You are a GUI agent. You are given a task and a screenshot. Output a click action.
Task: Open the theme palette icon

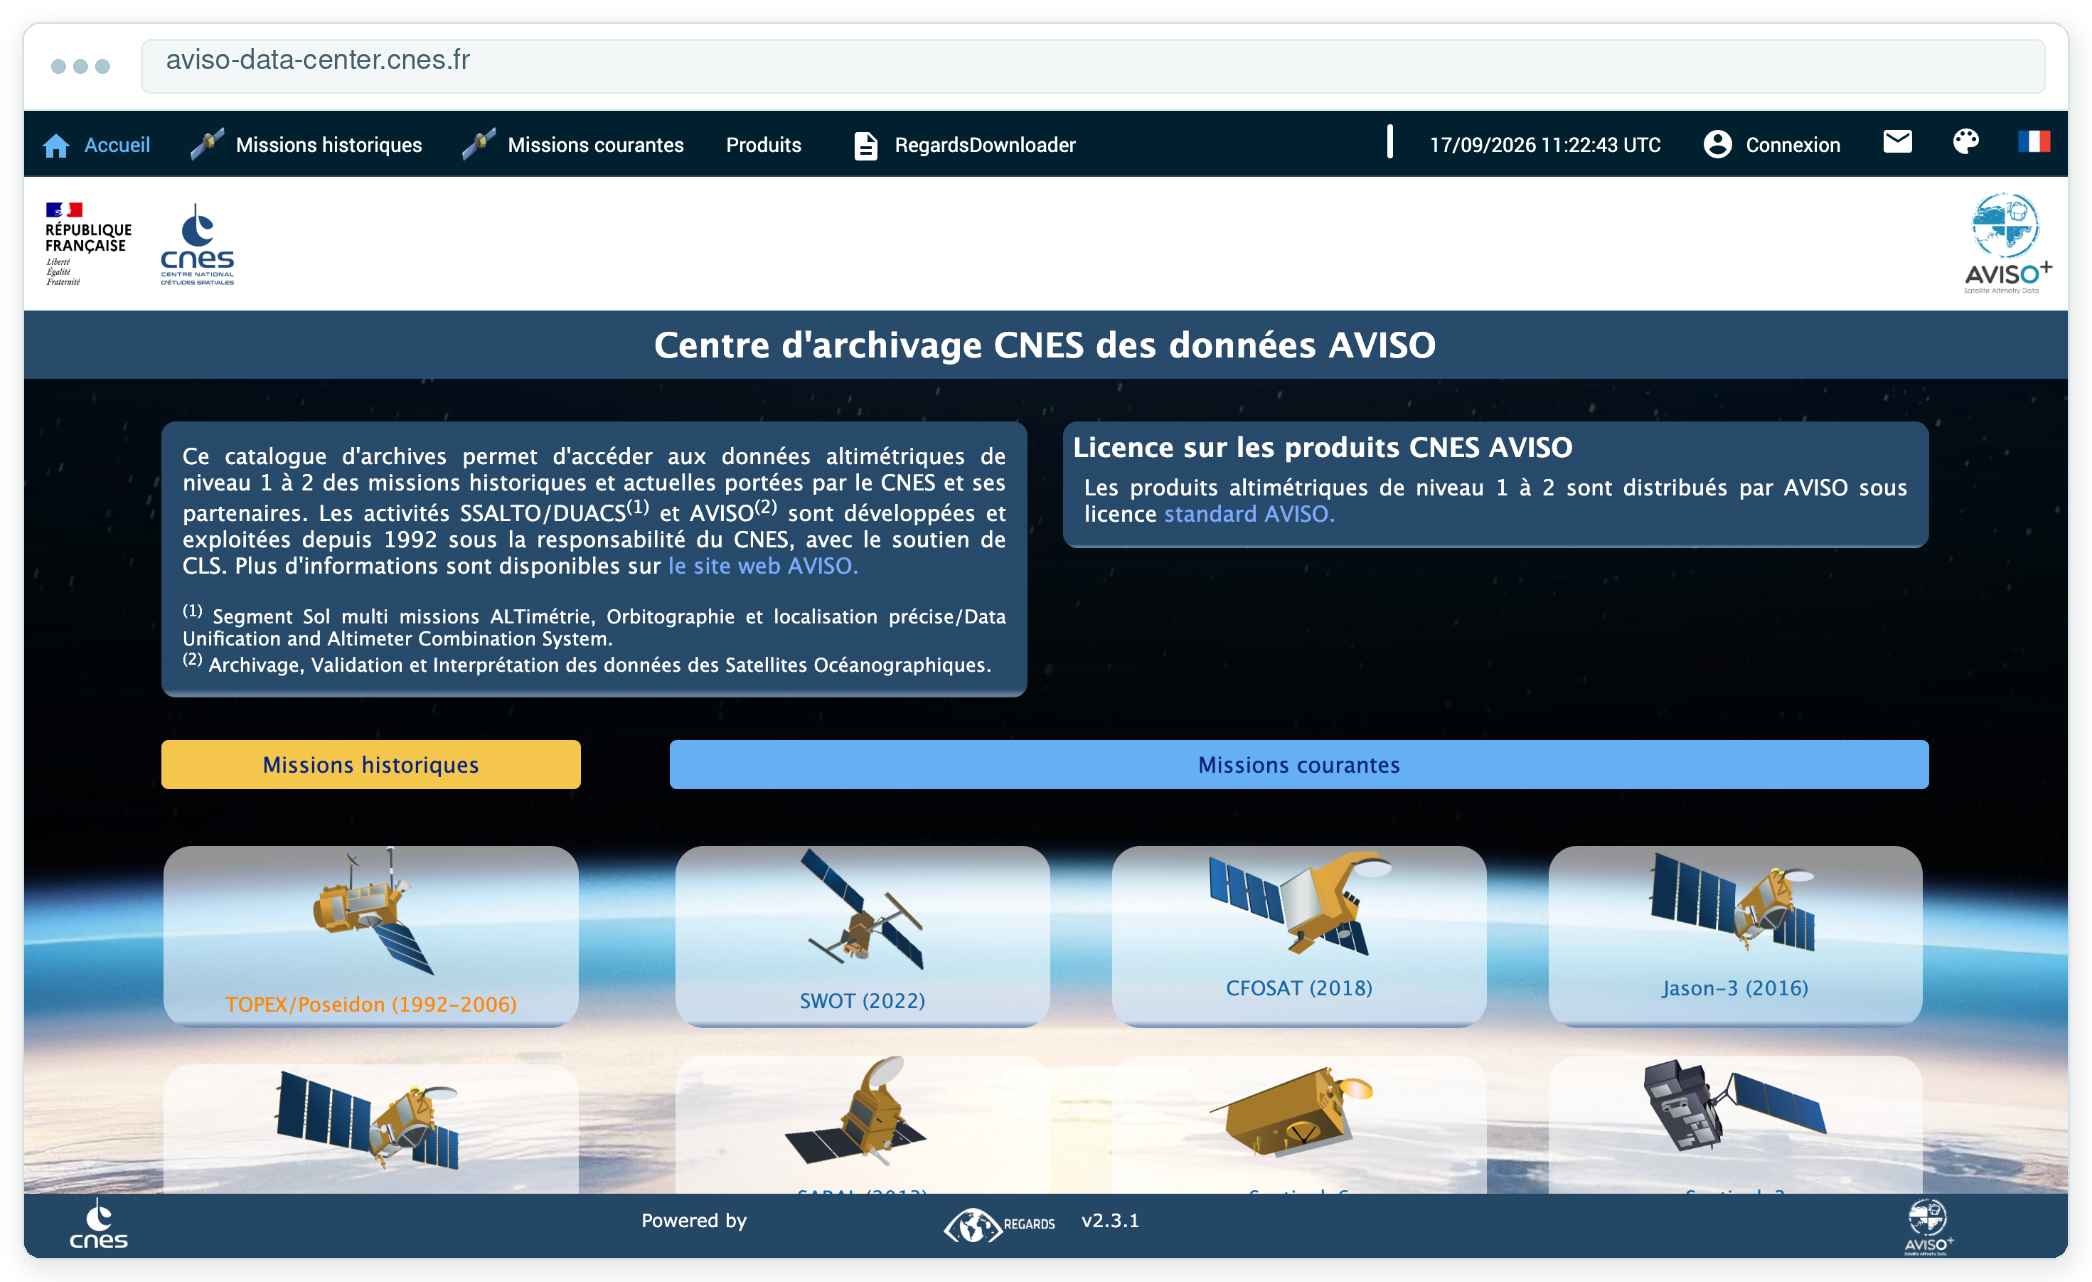click(1966, 142)
